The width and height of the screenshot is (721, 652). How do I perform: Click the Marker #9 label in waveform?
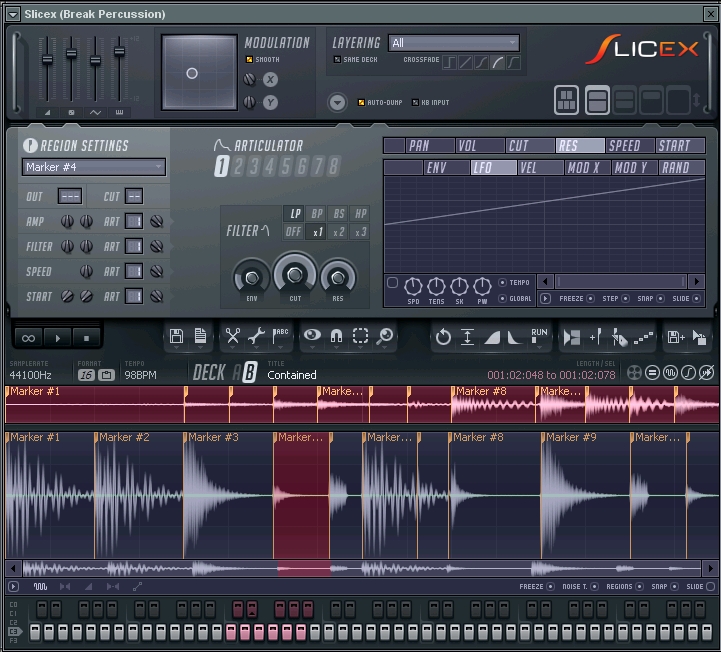click(571, 437)
